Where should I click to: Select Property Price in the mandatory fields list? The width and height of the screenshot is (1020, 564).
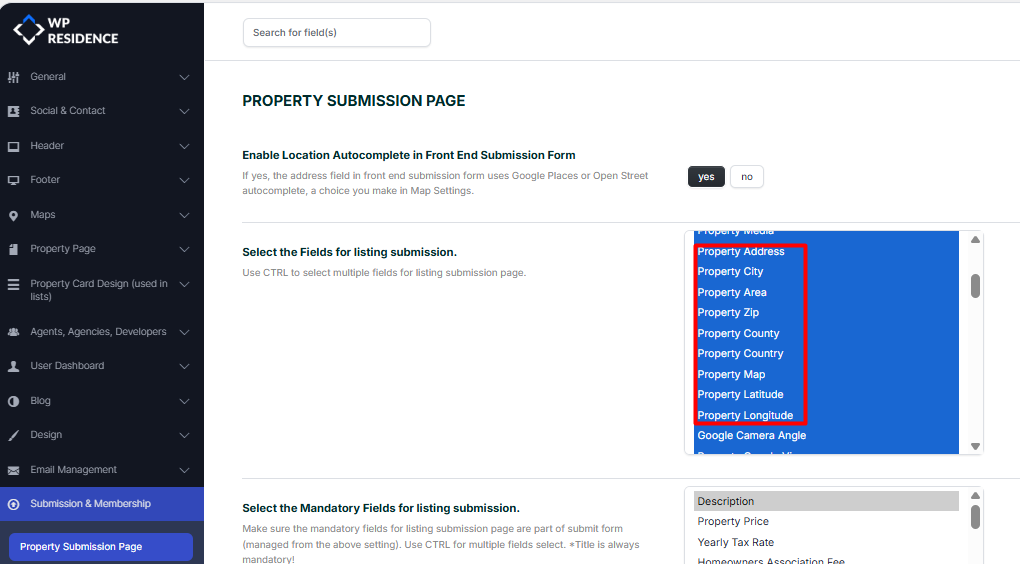(733, 522)
